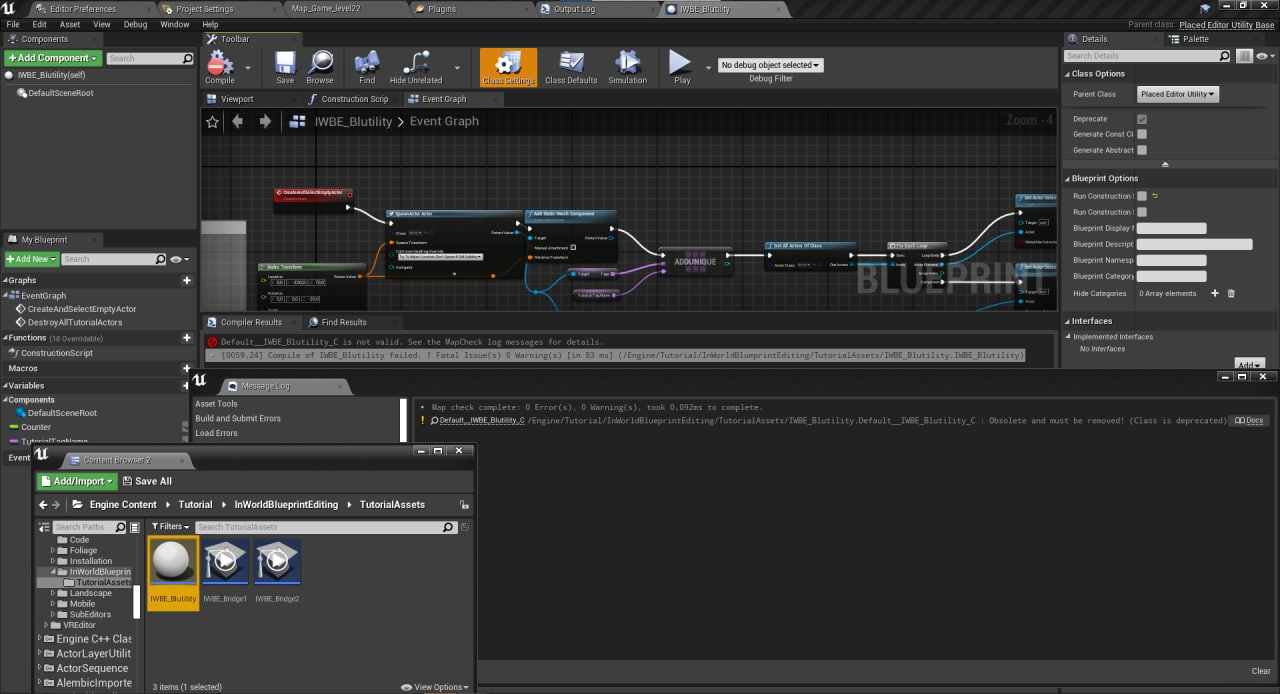The width and height of the screenshot is (1280, 694).
Task: Empty the Hide Categories array with trash icon
Action: (x=1231, y=293)
